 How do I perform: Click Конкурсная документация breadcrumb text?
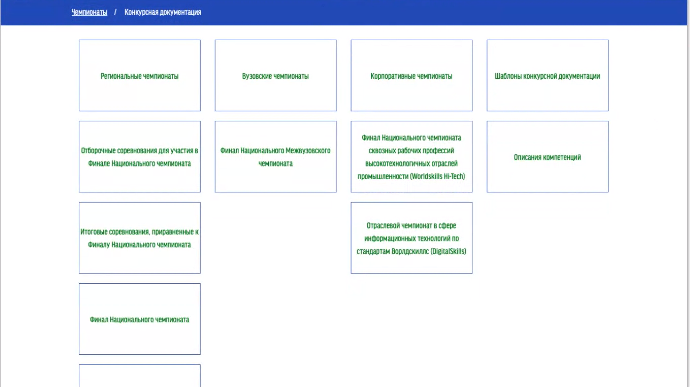point(163,12)
